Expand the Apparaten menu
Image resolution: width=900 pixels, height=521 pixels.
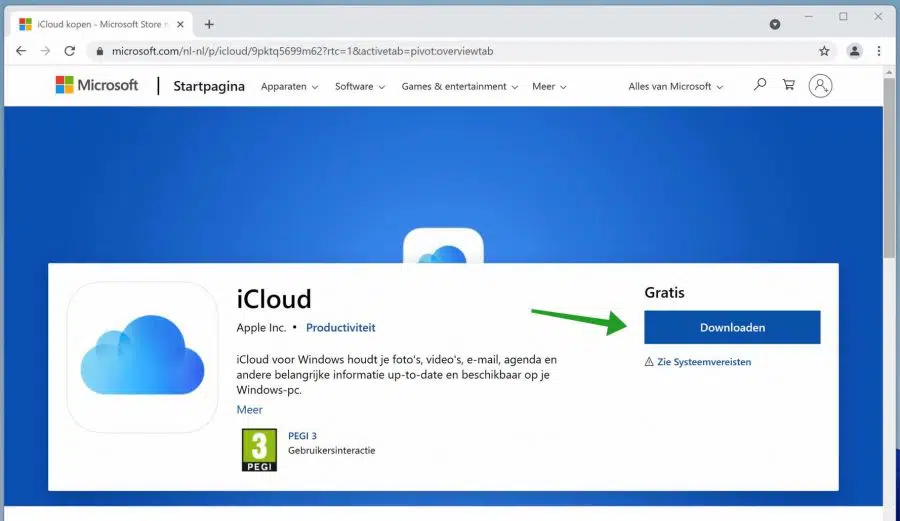(x=289, y=87)
